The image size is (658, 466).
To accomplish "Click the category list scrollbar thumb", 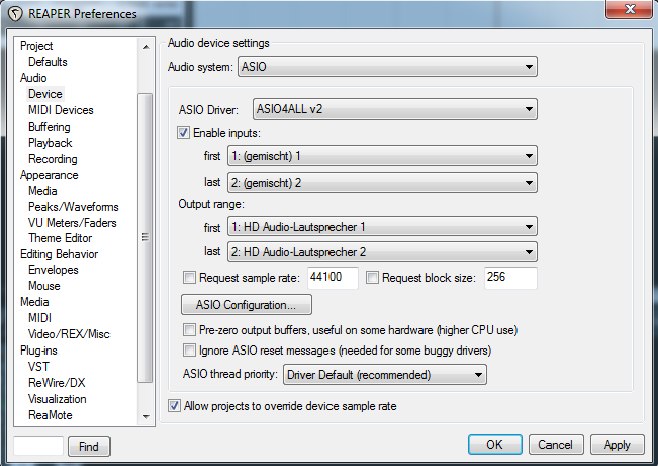I will pyautogui.click(x=145, y=238).
